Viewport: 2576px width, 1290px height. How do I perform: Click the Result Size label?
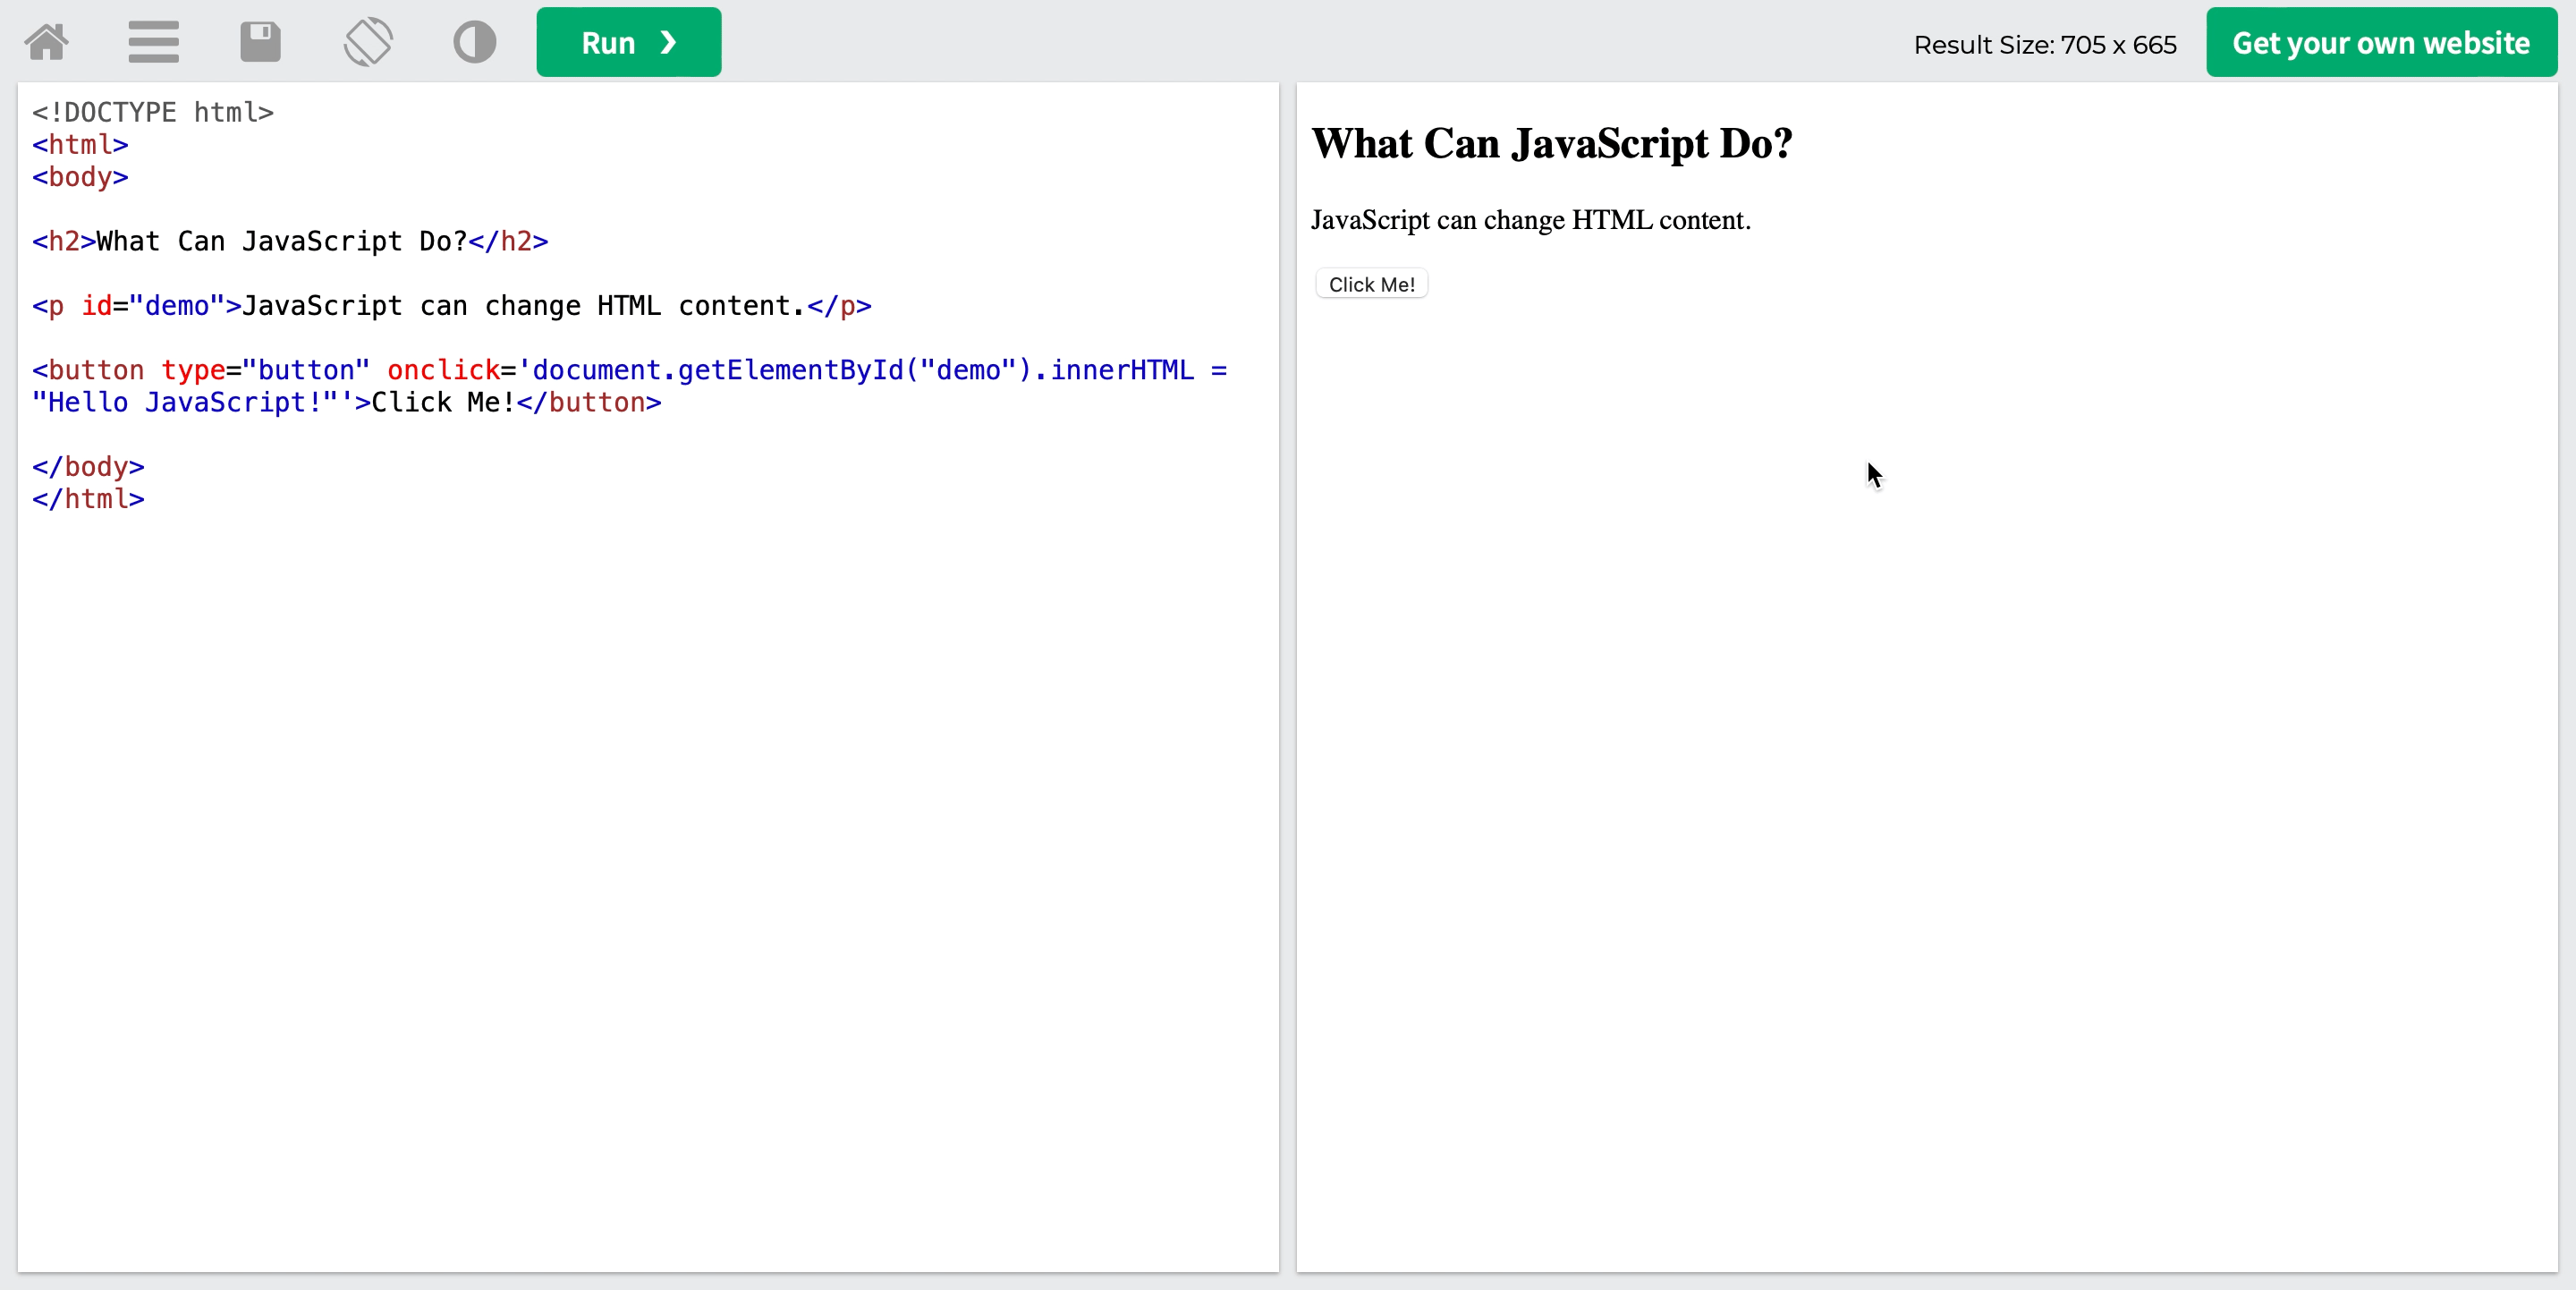[2044, 45]
